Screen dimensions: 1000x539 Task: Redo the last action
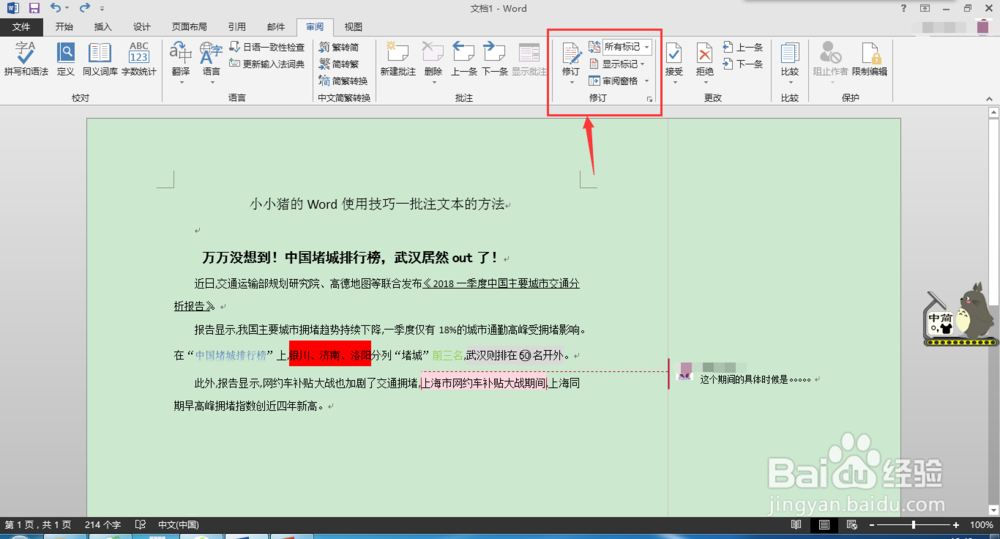click(85, 8)
